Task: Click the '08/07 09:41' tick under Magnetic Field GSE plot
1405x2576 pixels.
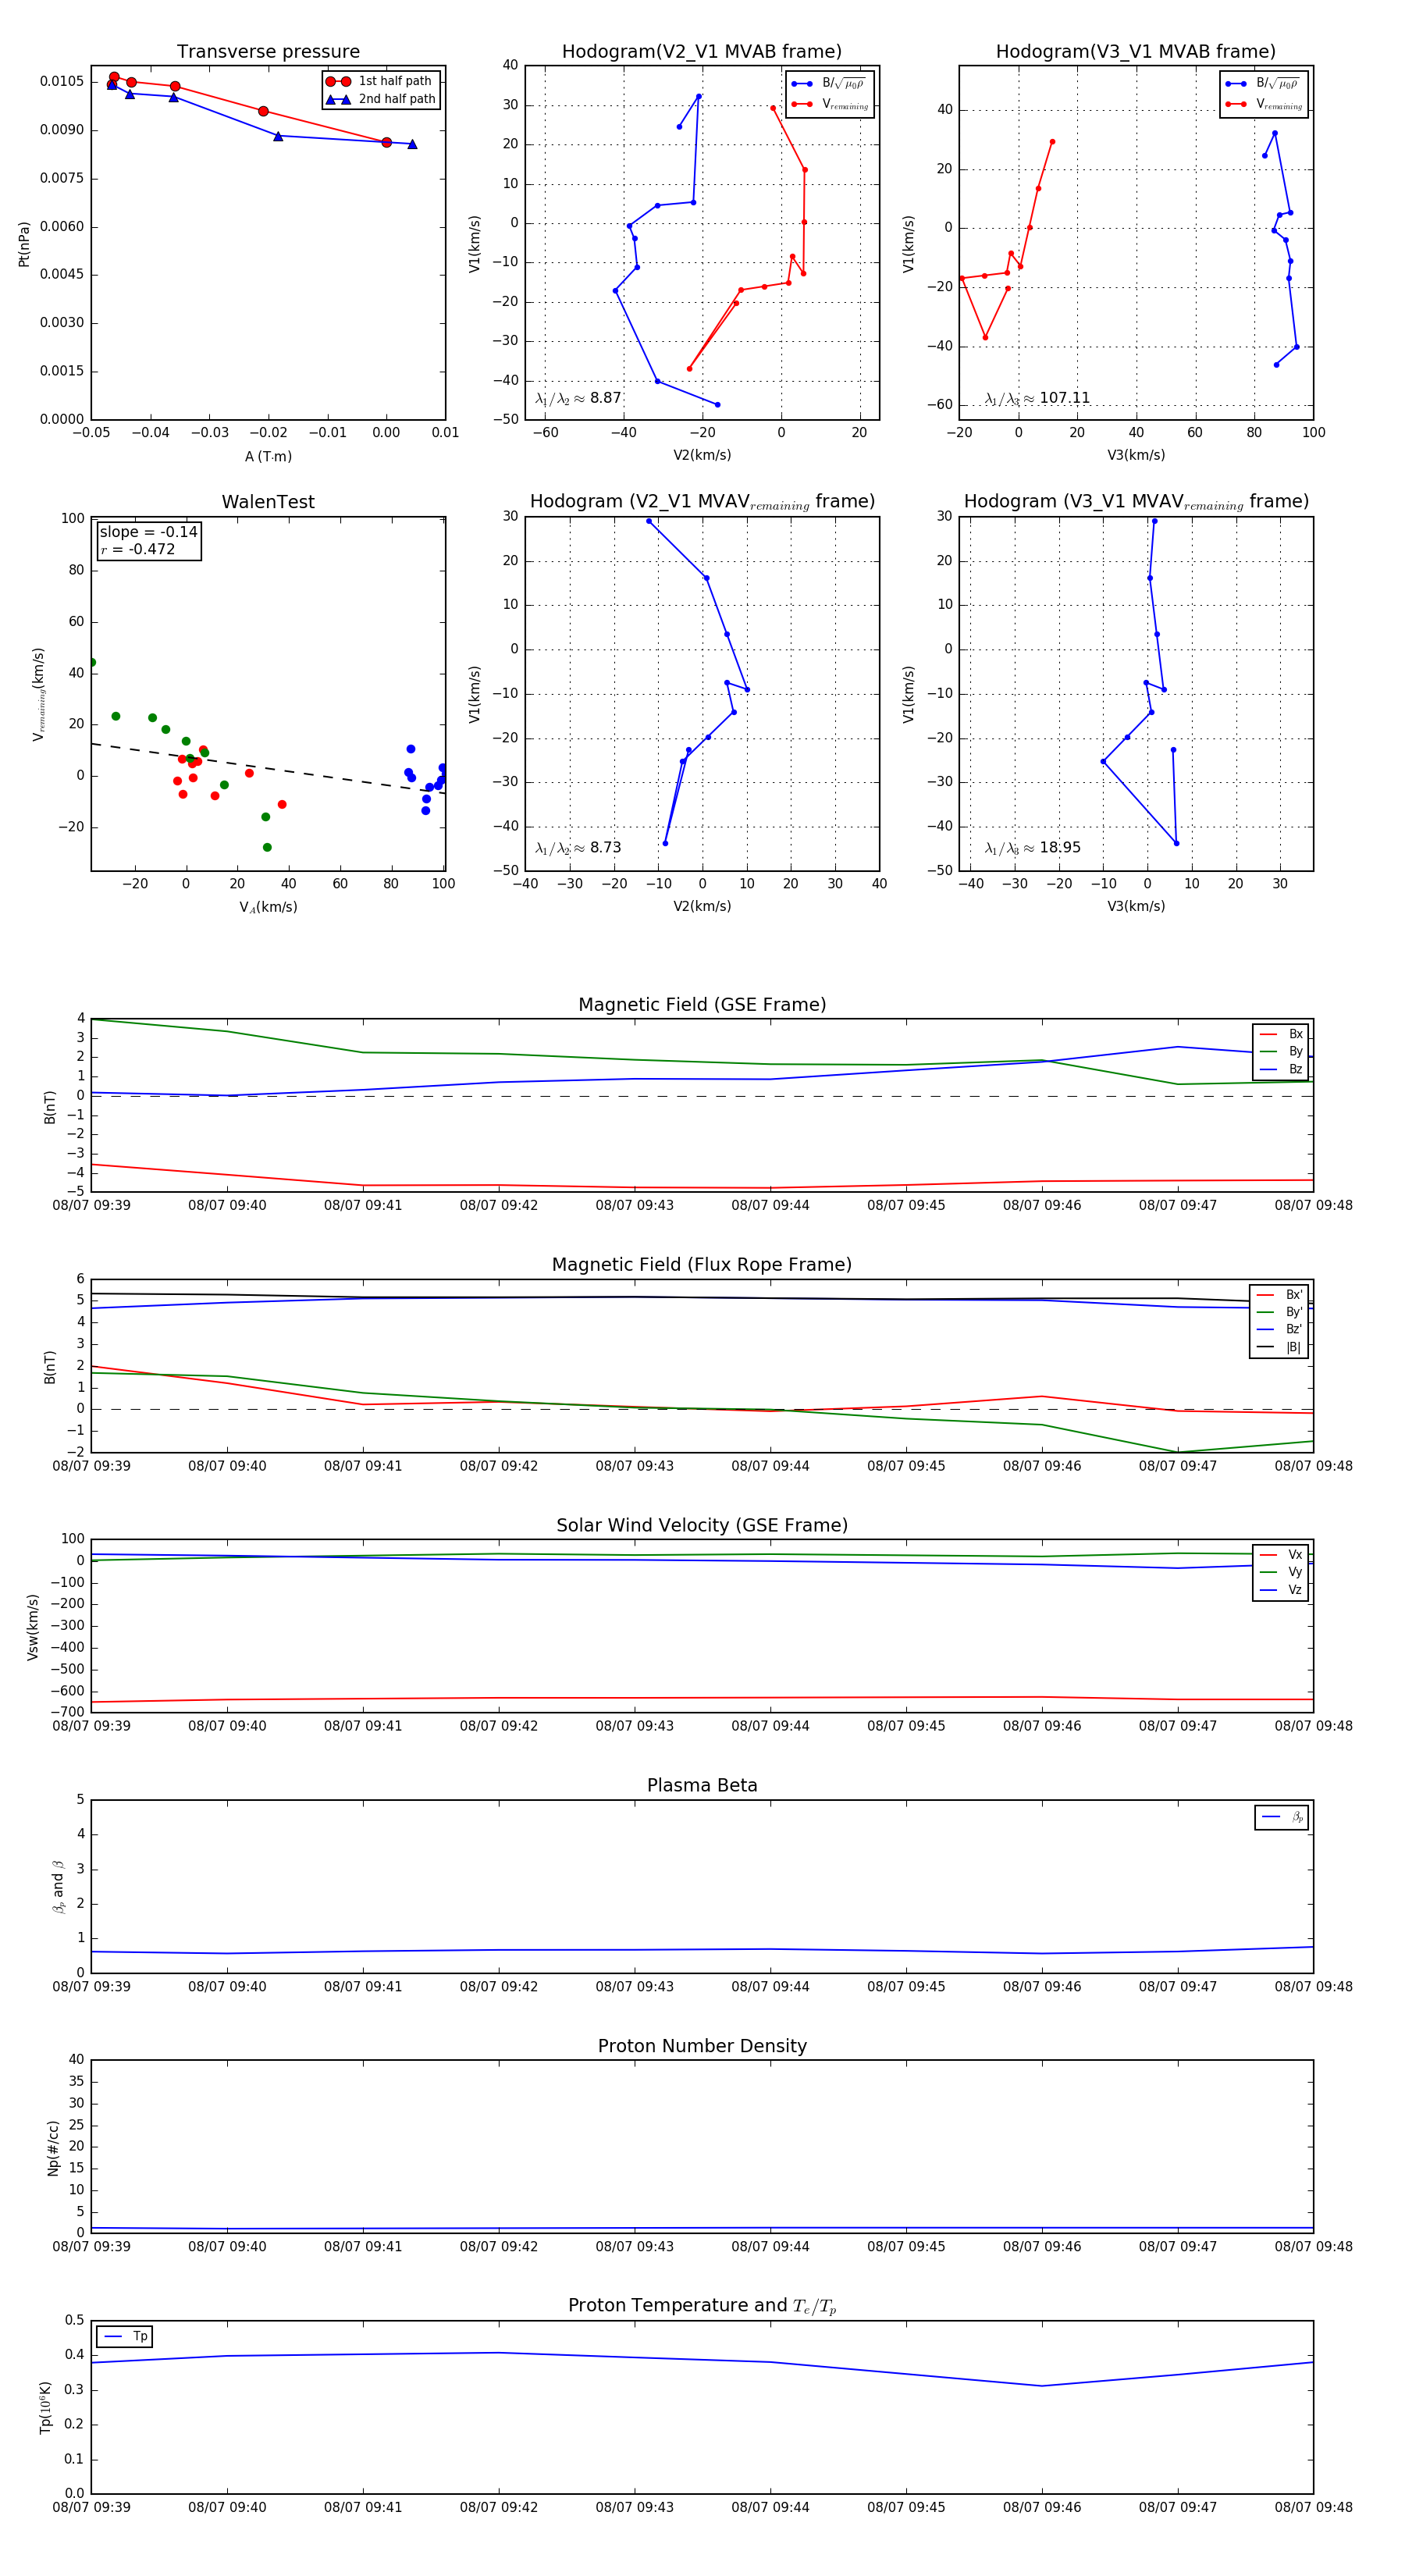Action: (363, 1205)
